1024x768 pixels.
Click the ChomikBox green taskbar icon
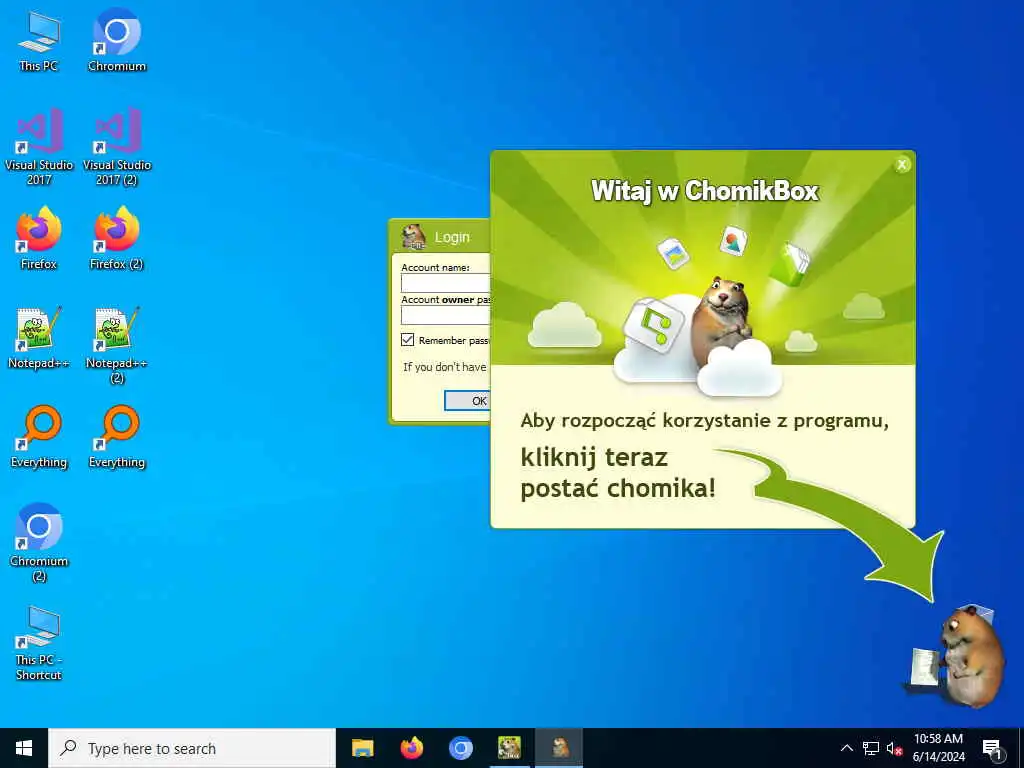(509, 748)
